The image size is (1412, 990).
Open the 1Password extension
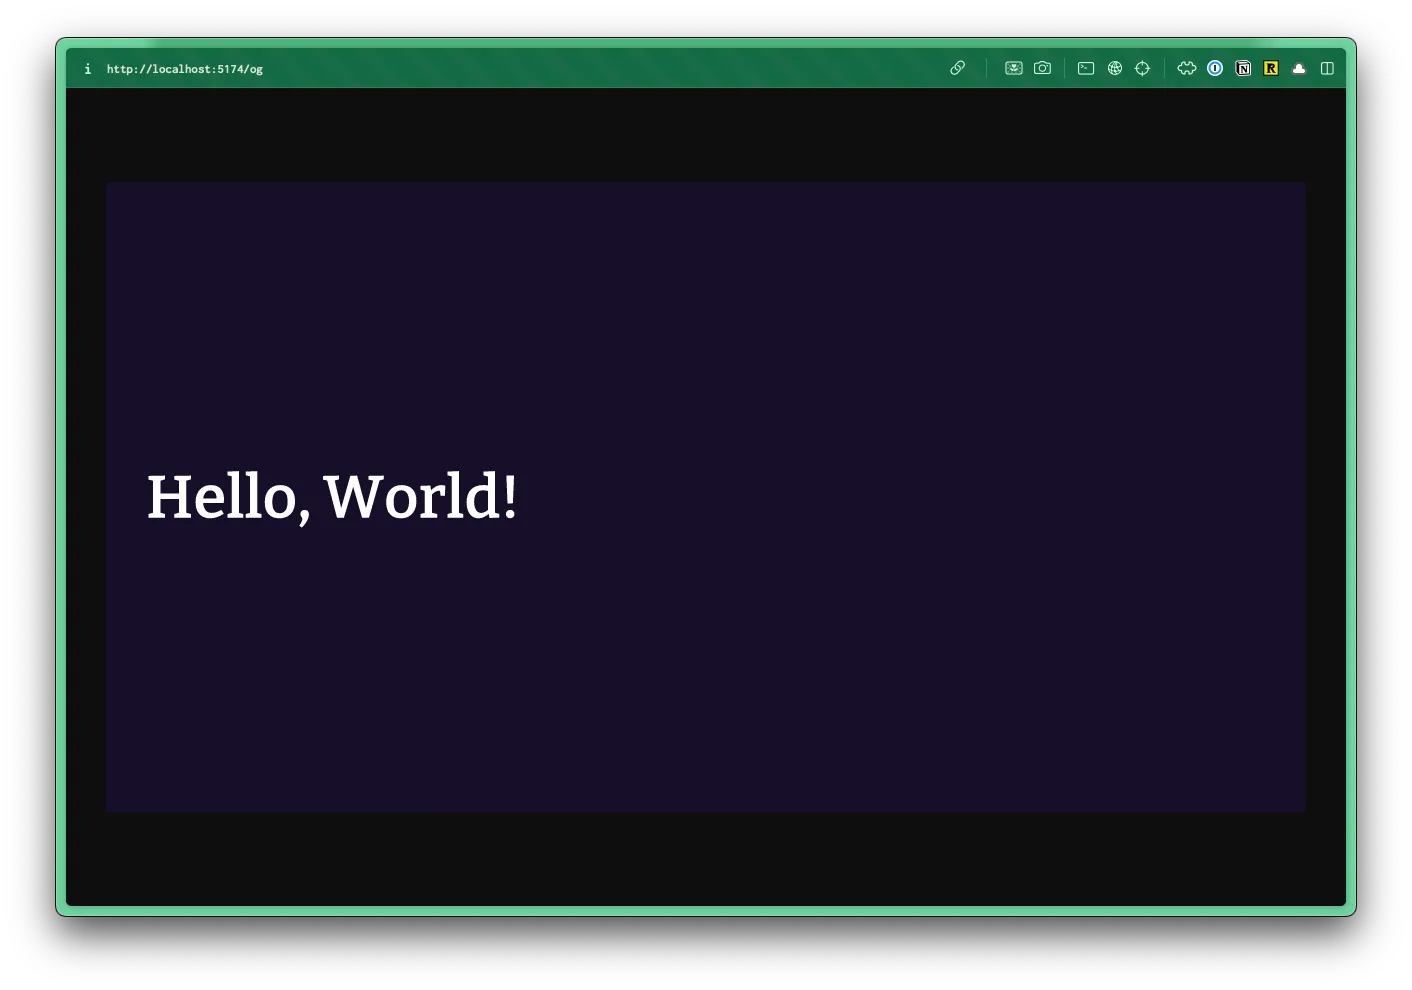(1215, 68)
